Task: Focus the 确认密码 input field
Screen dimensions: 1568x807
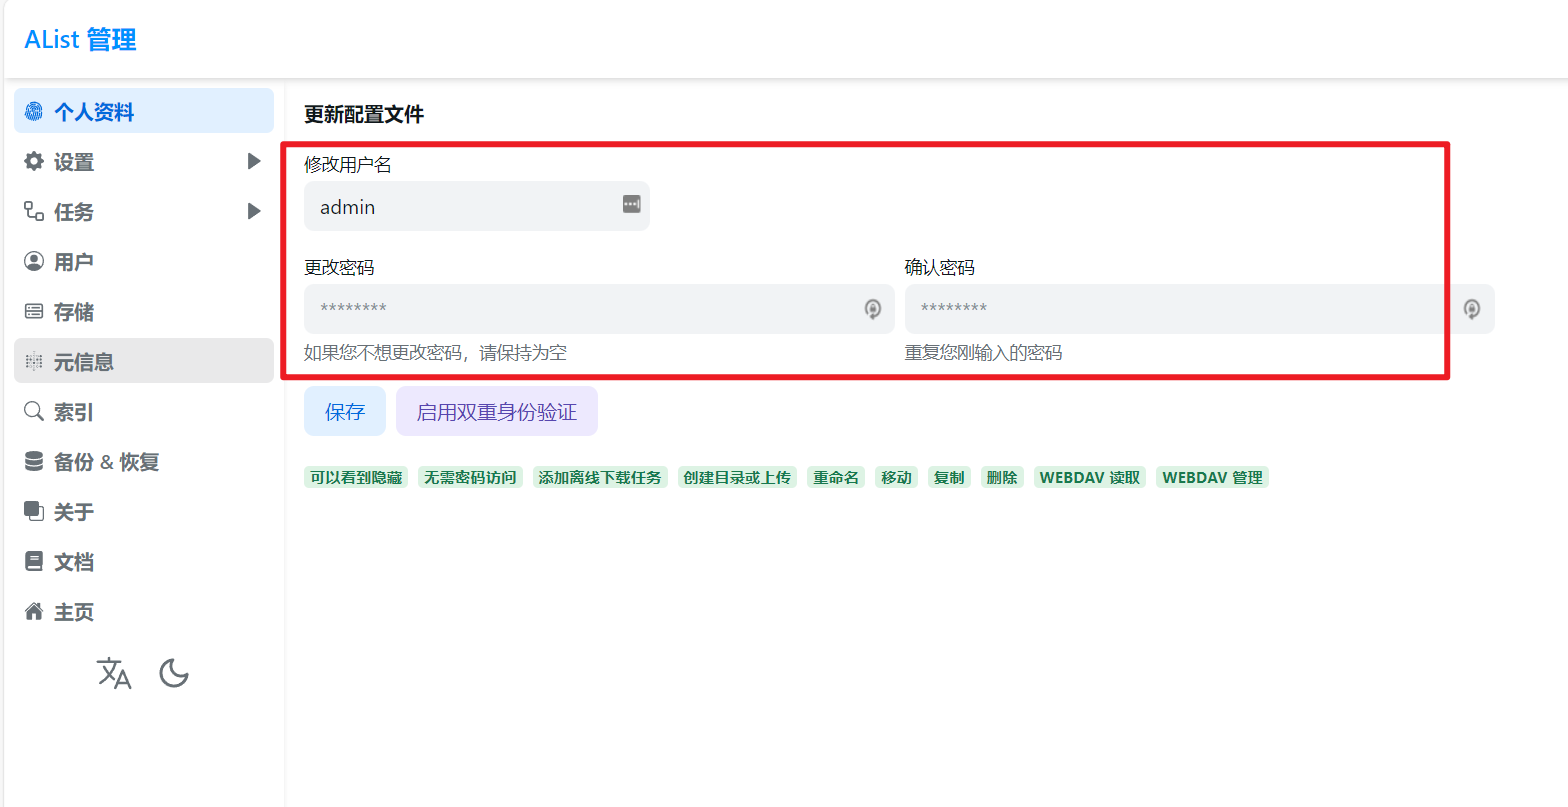Action: point(1199,309)
